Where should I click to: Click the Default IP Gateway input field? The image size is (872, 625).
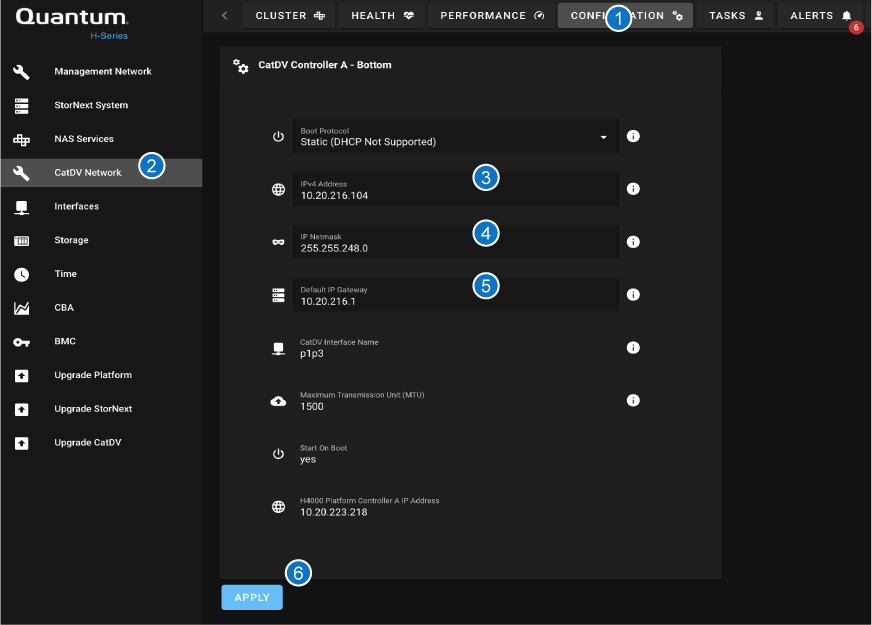(x=455, y=295)
